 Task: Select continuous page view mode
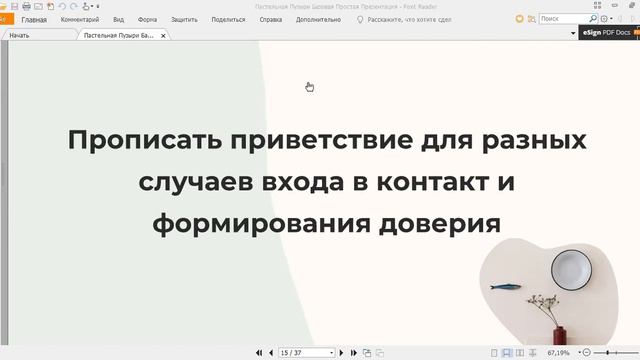(507, 353)
